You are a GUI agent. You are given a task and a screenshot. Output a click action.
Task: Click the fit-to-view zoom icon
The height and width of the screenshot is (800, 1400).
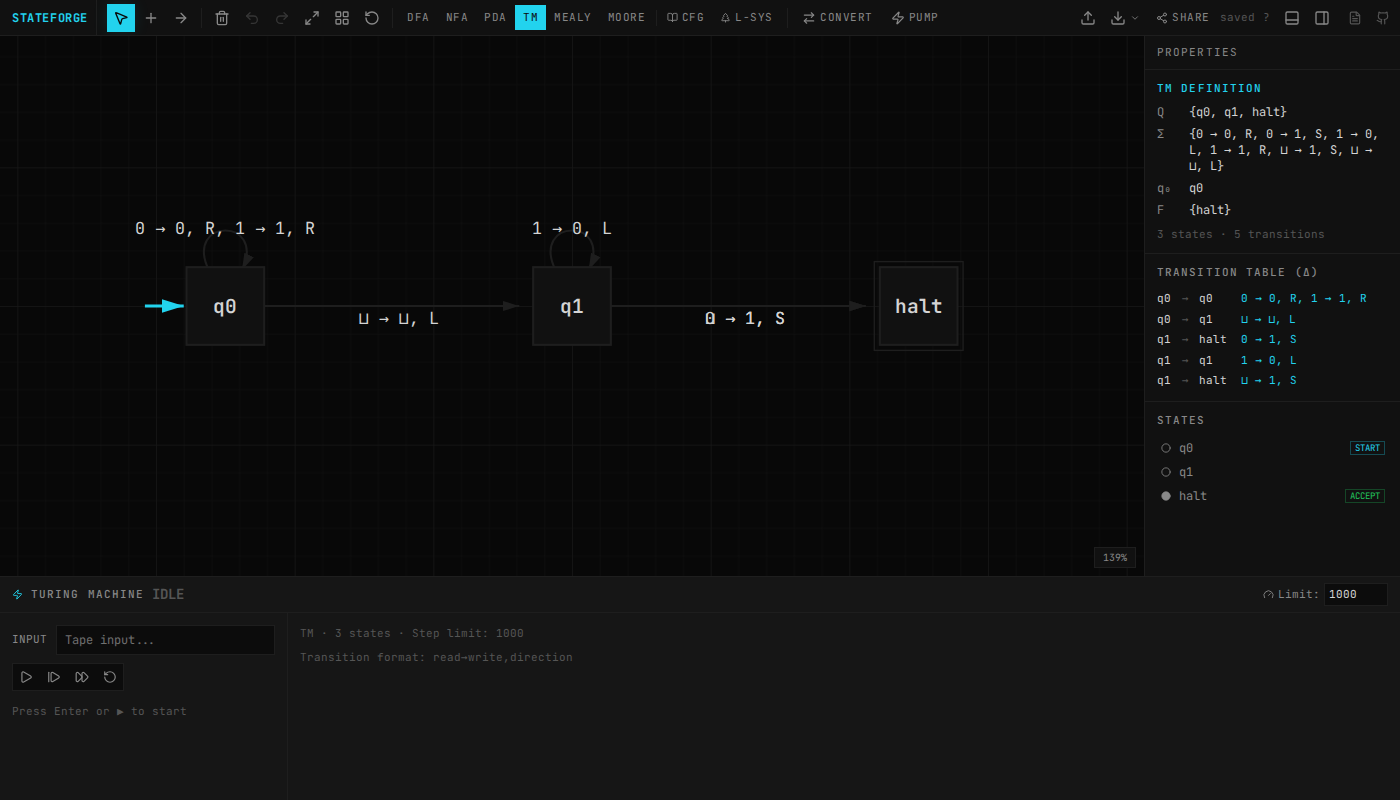tap(312, 17)
